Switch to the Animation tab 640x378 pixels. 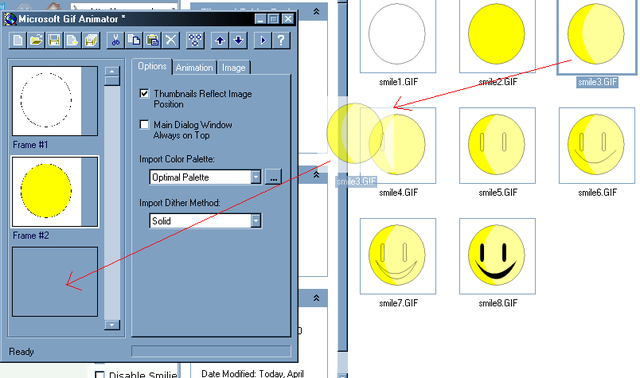click(x=194, y=68)
